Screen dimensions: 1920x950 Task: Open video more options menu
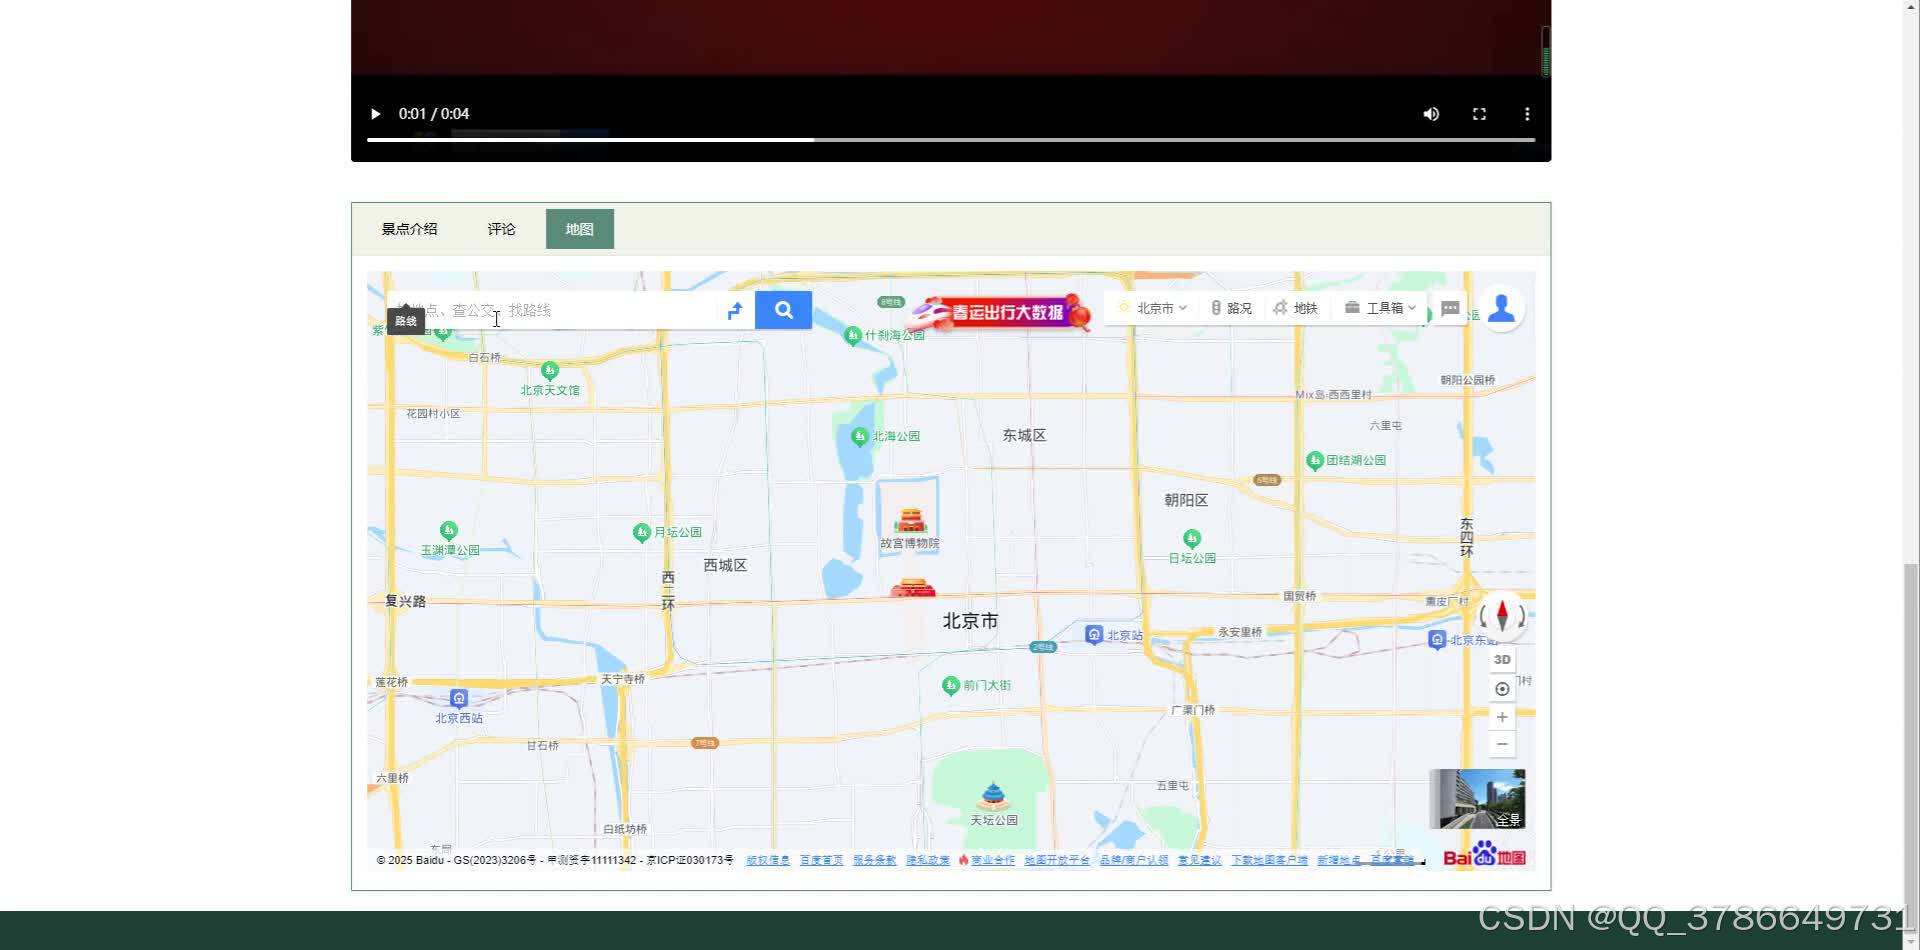click(x=1527, y=114)
